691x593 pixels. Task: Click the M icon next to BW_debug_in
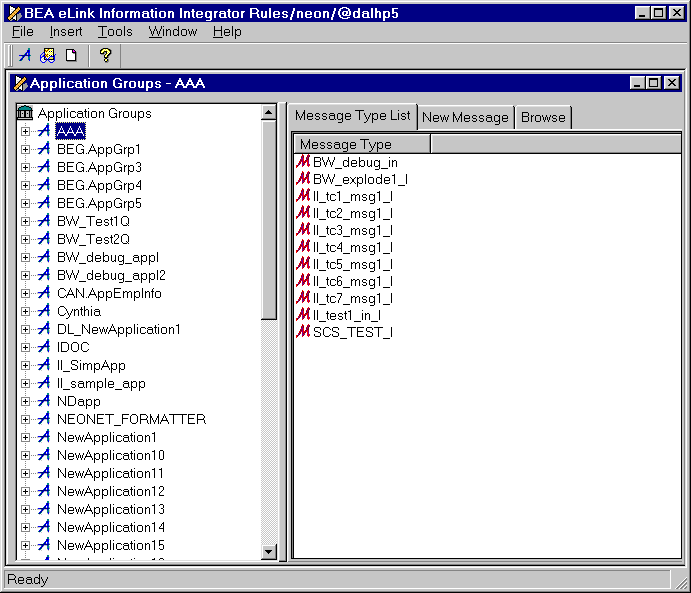tap(303, 162)
